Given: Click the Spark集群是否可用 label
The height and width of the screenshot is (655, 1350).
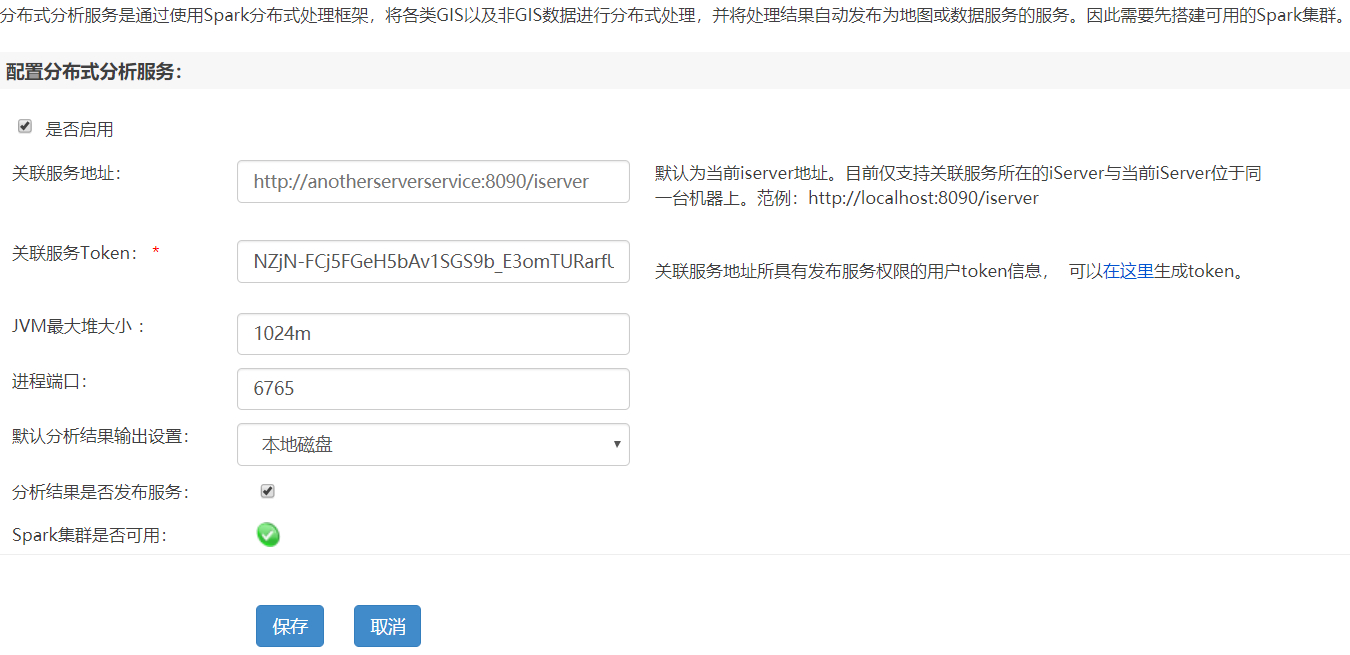Looking at the screenshot, I should tap(89, 535).
